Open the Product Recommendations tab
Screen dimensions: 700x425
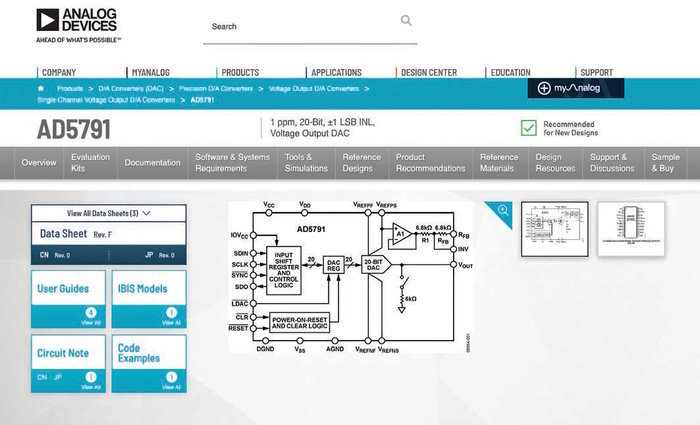[x=430, y=162]
